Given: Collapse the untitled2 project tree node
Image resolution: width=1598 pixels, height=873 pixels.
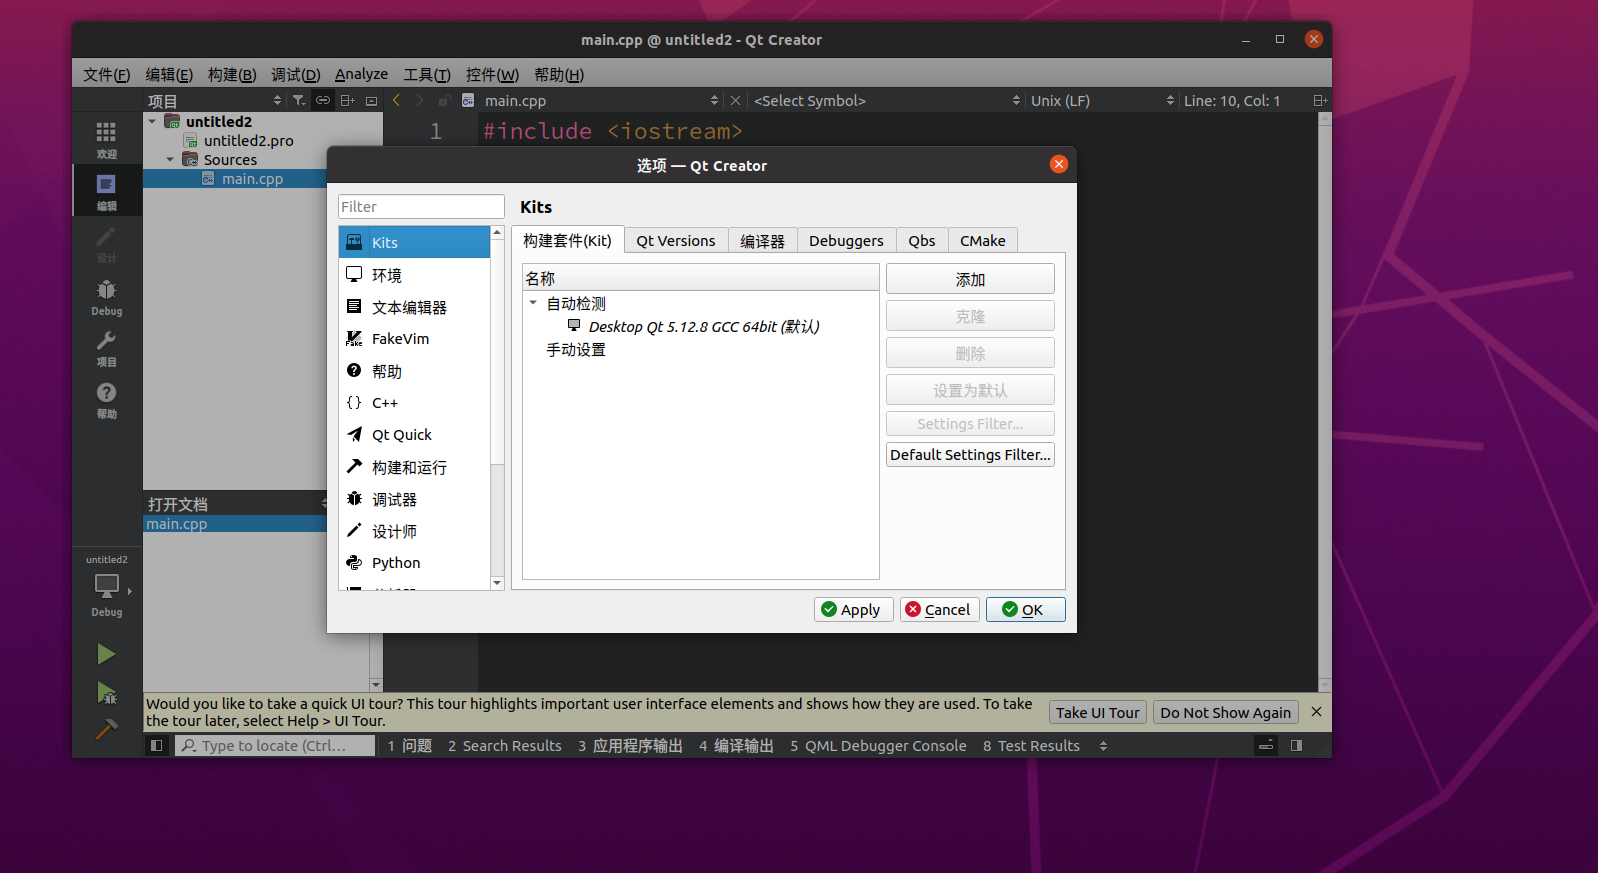Looking at the screenshot, I should tap(152, 121).
